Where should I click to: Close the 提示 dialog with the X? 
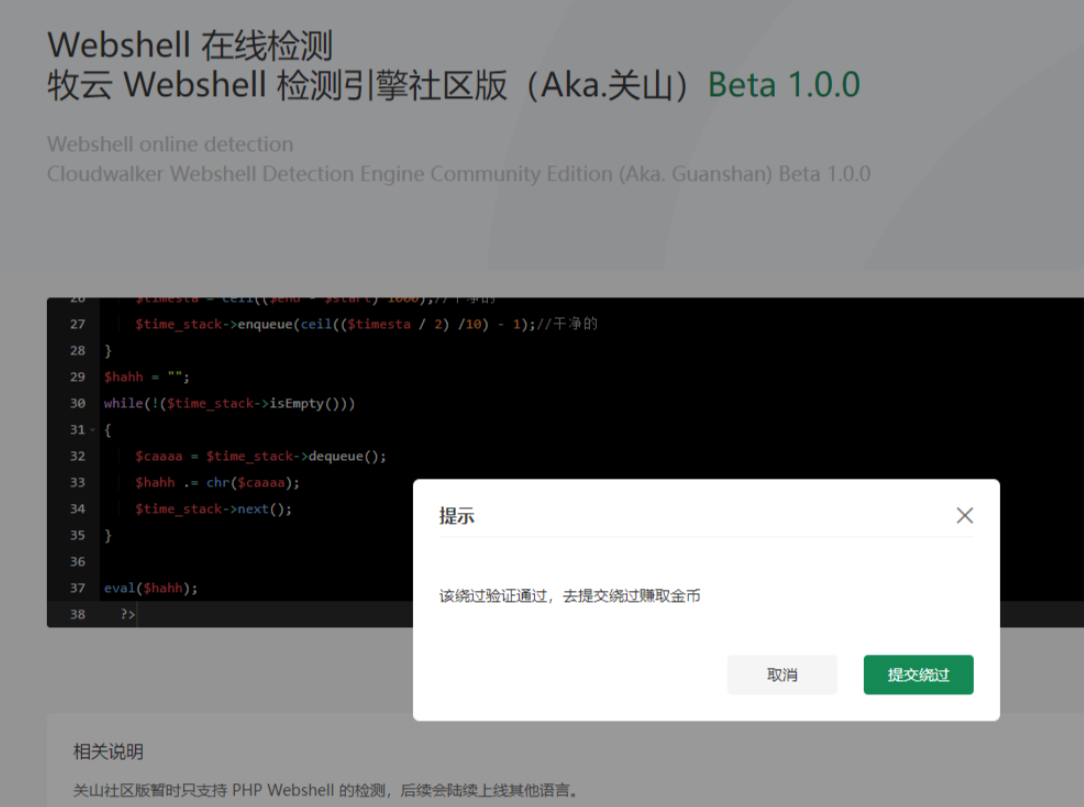964,515
